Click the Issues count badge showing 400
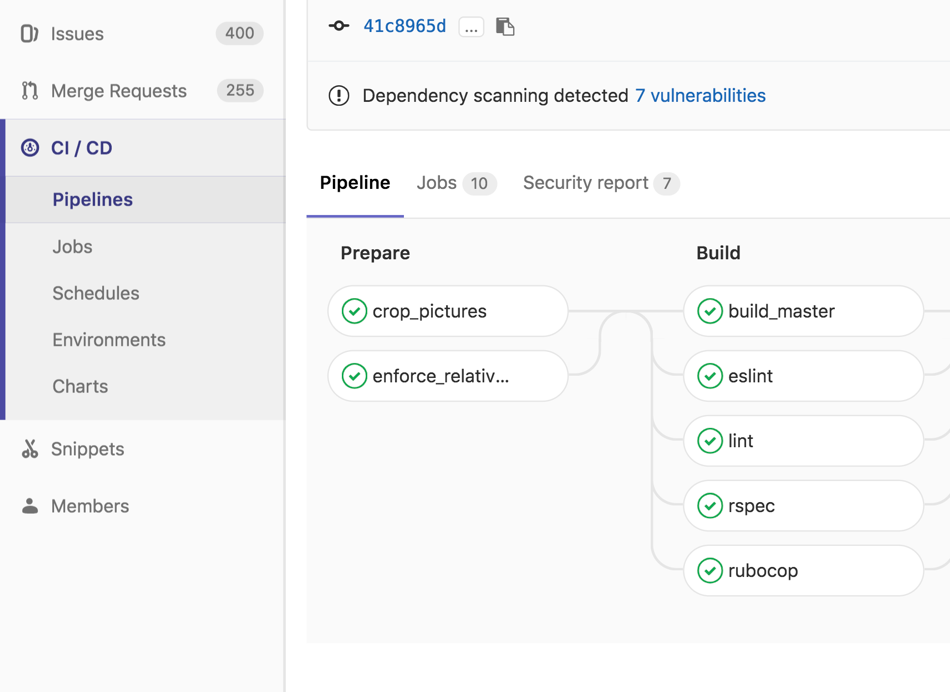Screen dimensions: 950x692 click(x=239, y=33)
